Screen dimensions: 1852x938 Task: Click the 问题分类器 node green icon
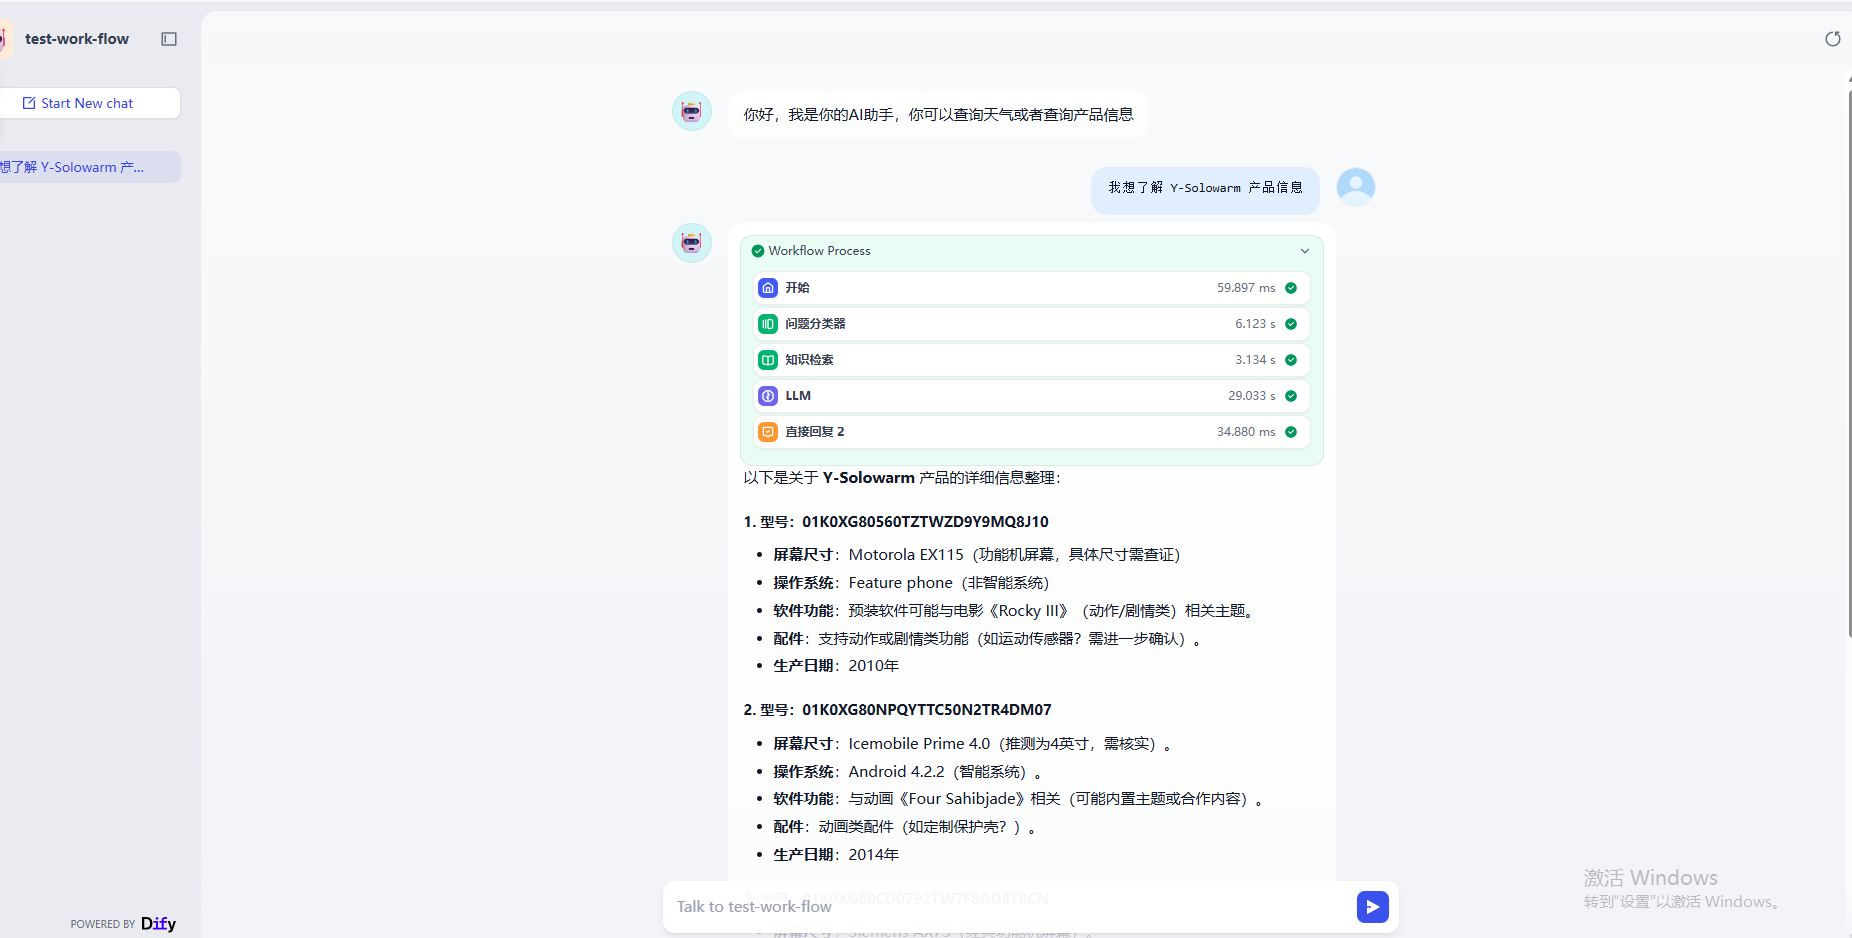pyautogui.click(x=768, y=324)
